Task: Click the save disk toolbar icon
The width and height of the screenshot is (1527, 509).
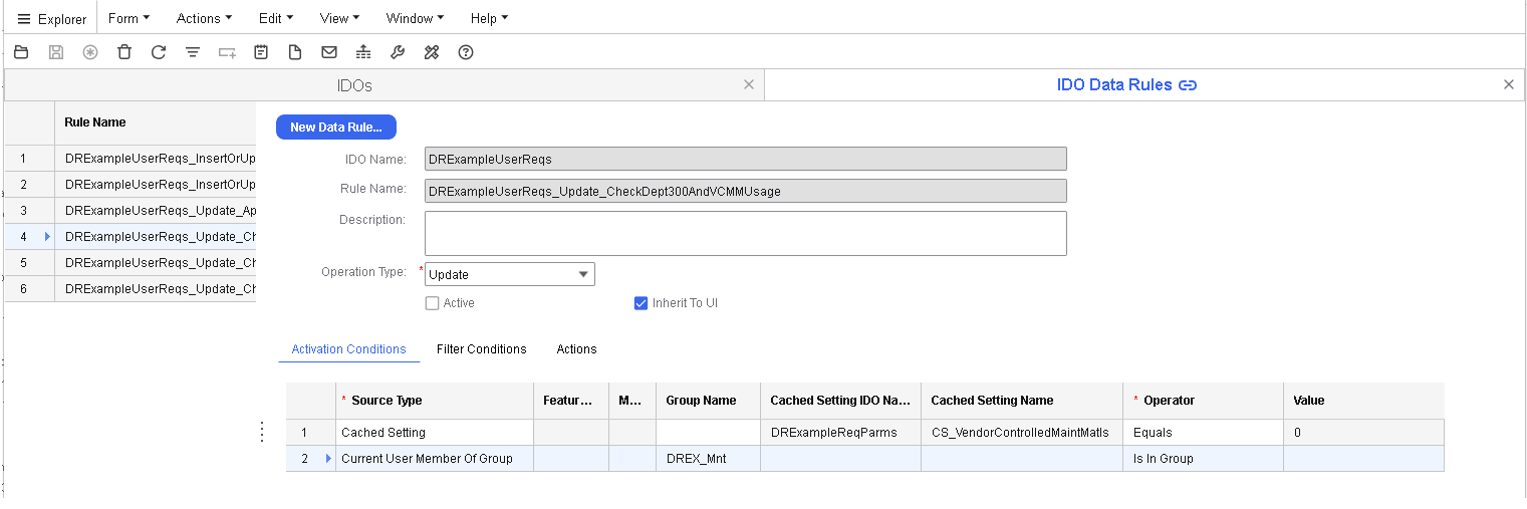Action: (x=57, y=52)
